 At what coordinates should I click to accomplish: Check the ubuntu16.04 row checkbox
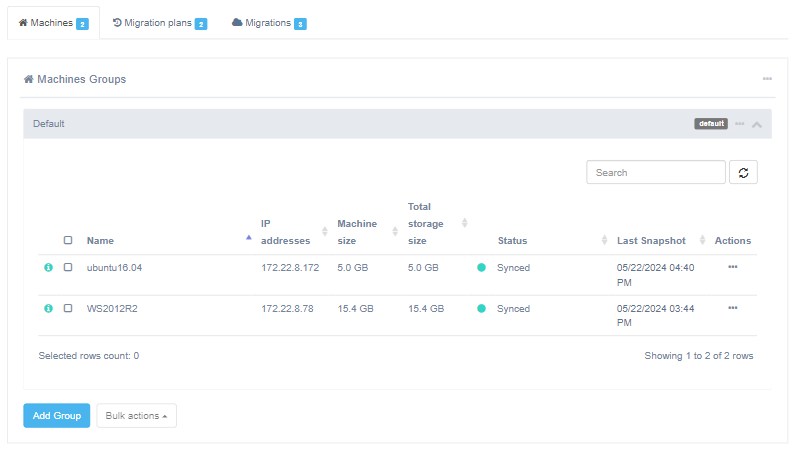pos(68,268)
